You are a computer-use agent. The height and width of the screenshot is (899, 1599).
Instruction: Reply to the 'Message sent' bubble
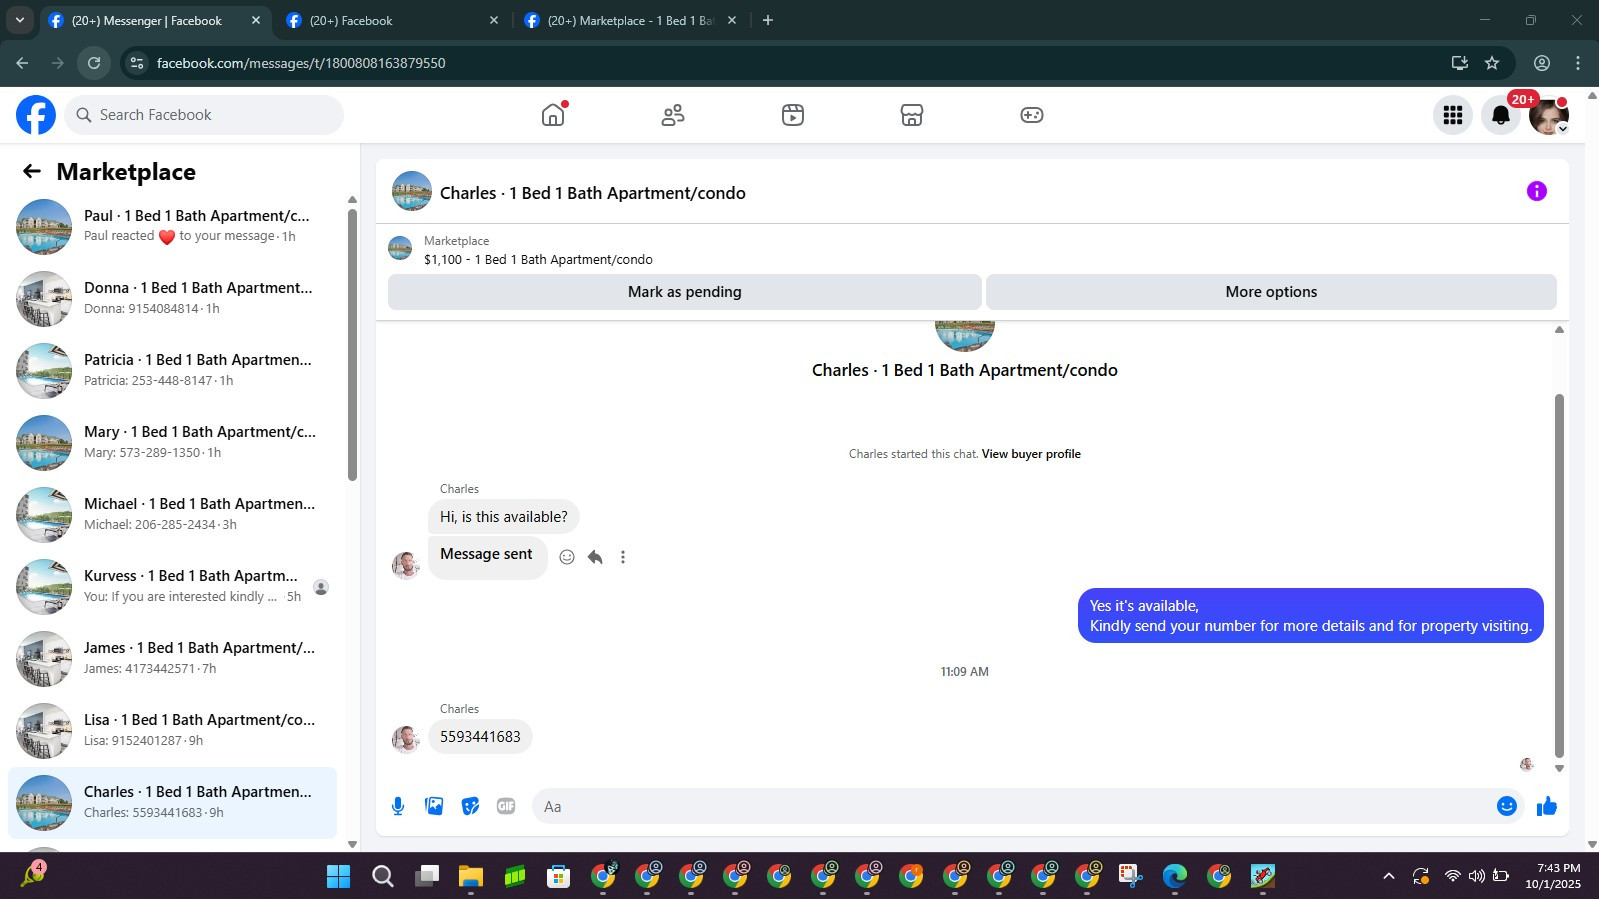(595, 557)
